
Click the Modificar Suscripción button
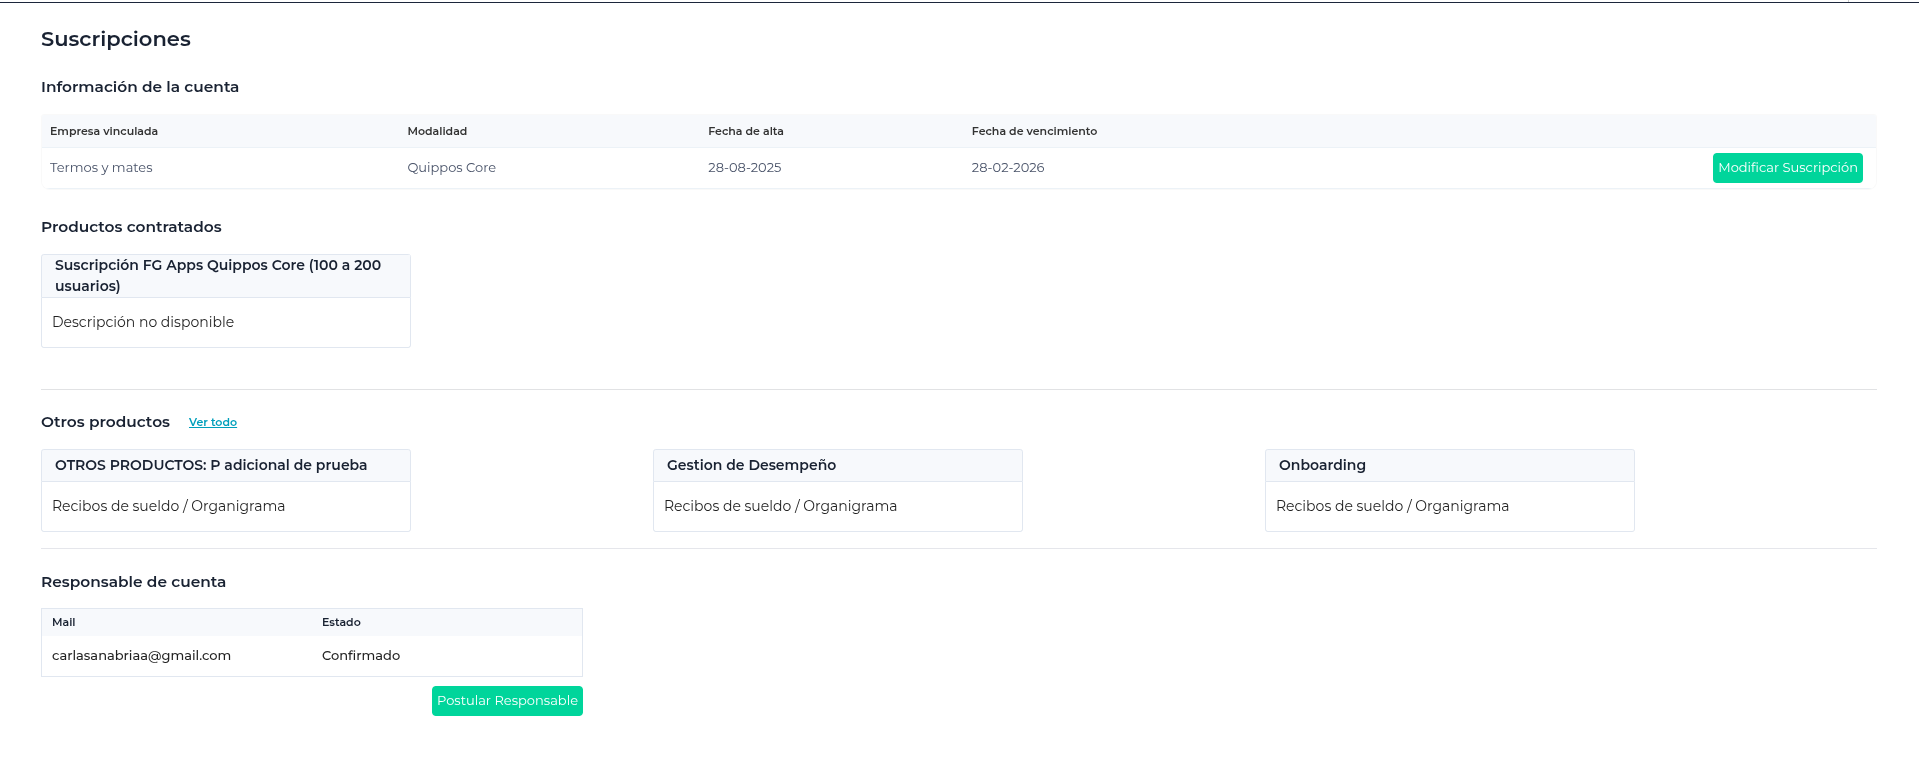1787,168
